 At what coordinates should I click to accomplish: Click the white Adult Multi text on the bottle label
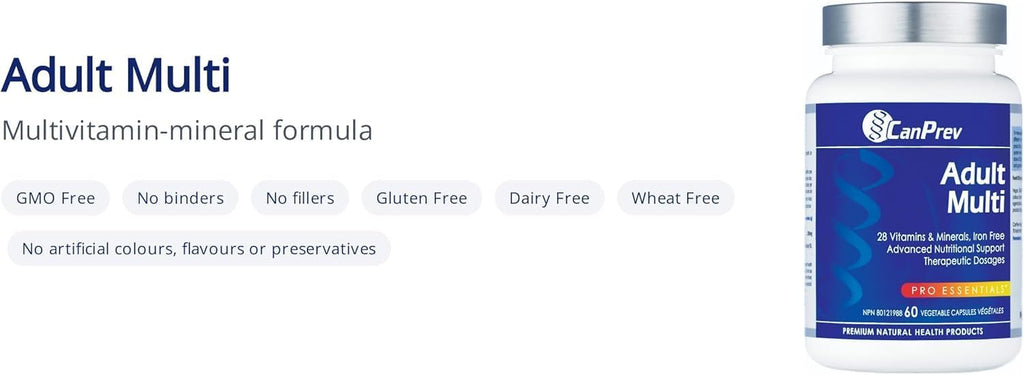(x=972, y=188)
